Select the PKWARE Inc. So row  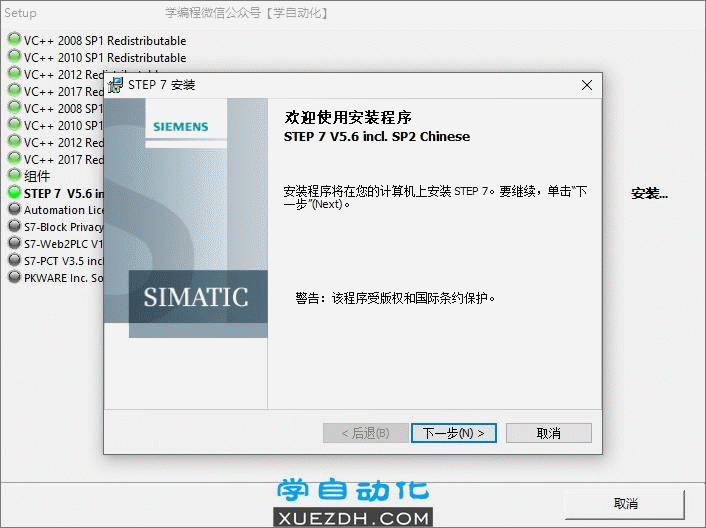coord(63,278)
